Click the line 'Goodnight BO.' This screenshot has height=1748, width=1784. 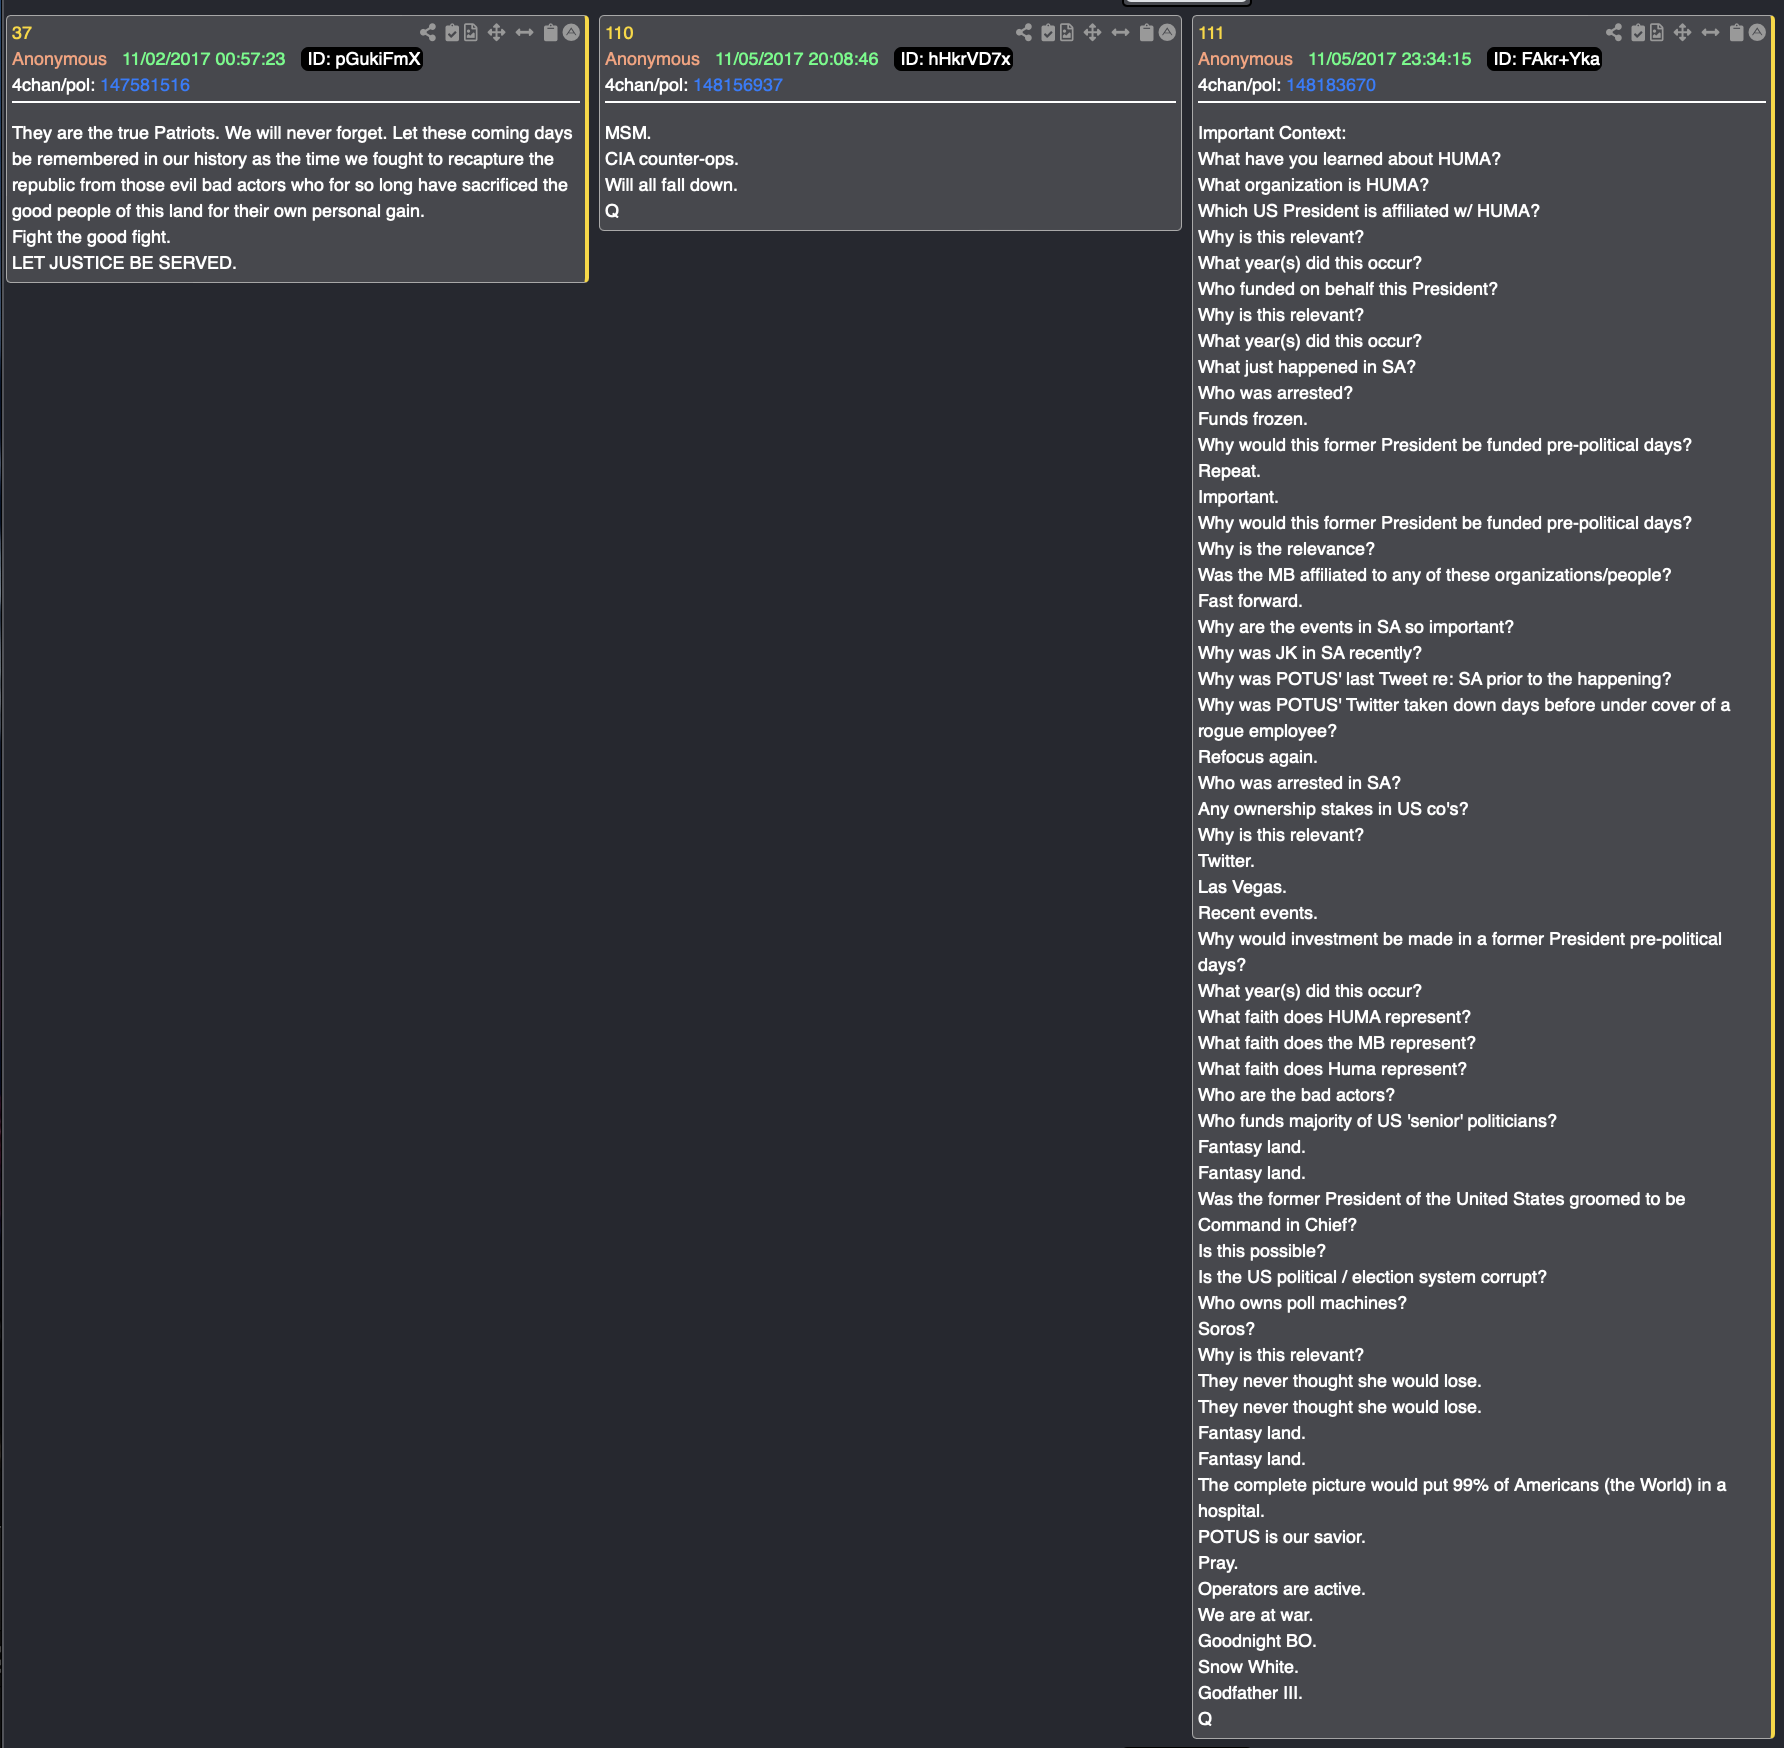(1257, 1641)
